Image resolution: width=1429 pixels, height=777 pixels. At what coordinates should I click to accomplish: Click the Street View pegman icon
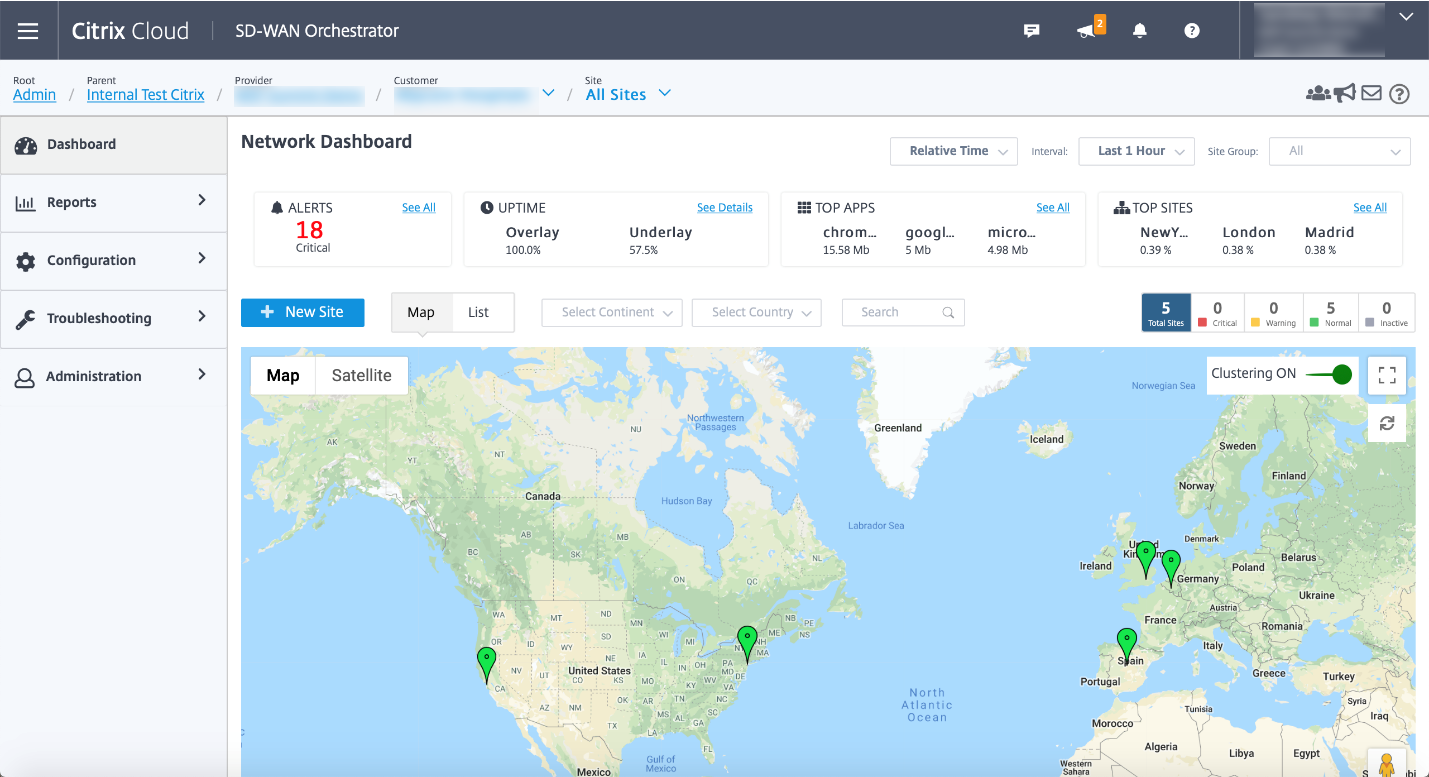click(x=1387, y=765)
